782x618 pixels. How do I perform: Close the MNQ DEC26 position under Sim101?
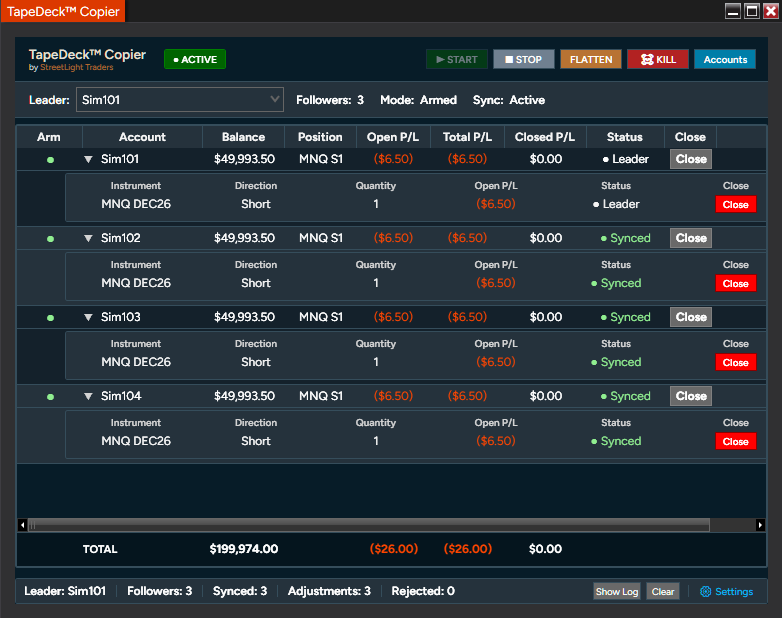pos(736,205)
